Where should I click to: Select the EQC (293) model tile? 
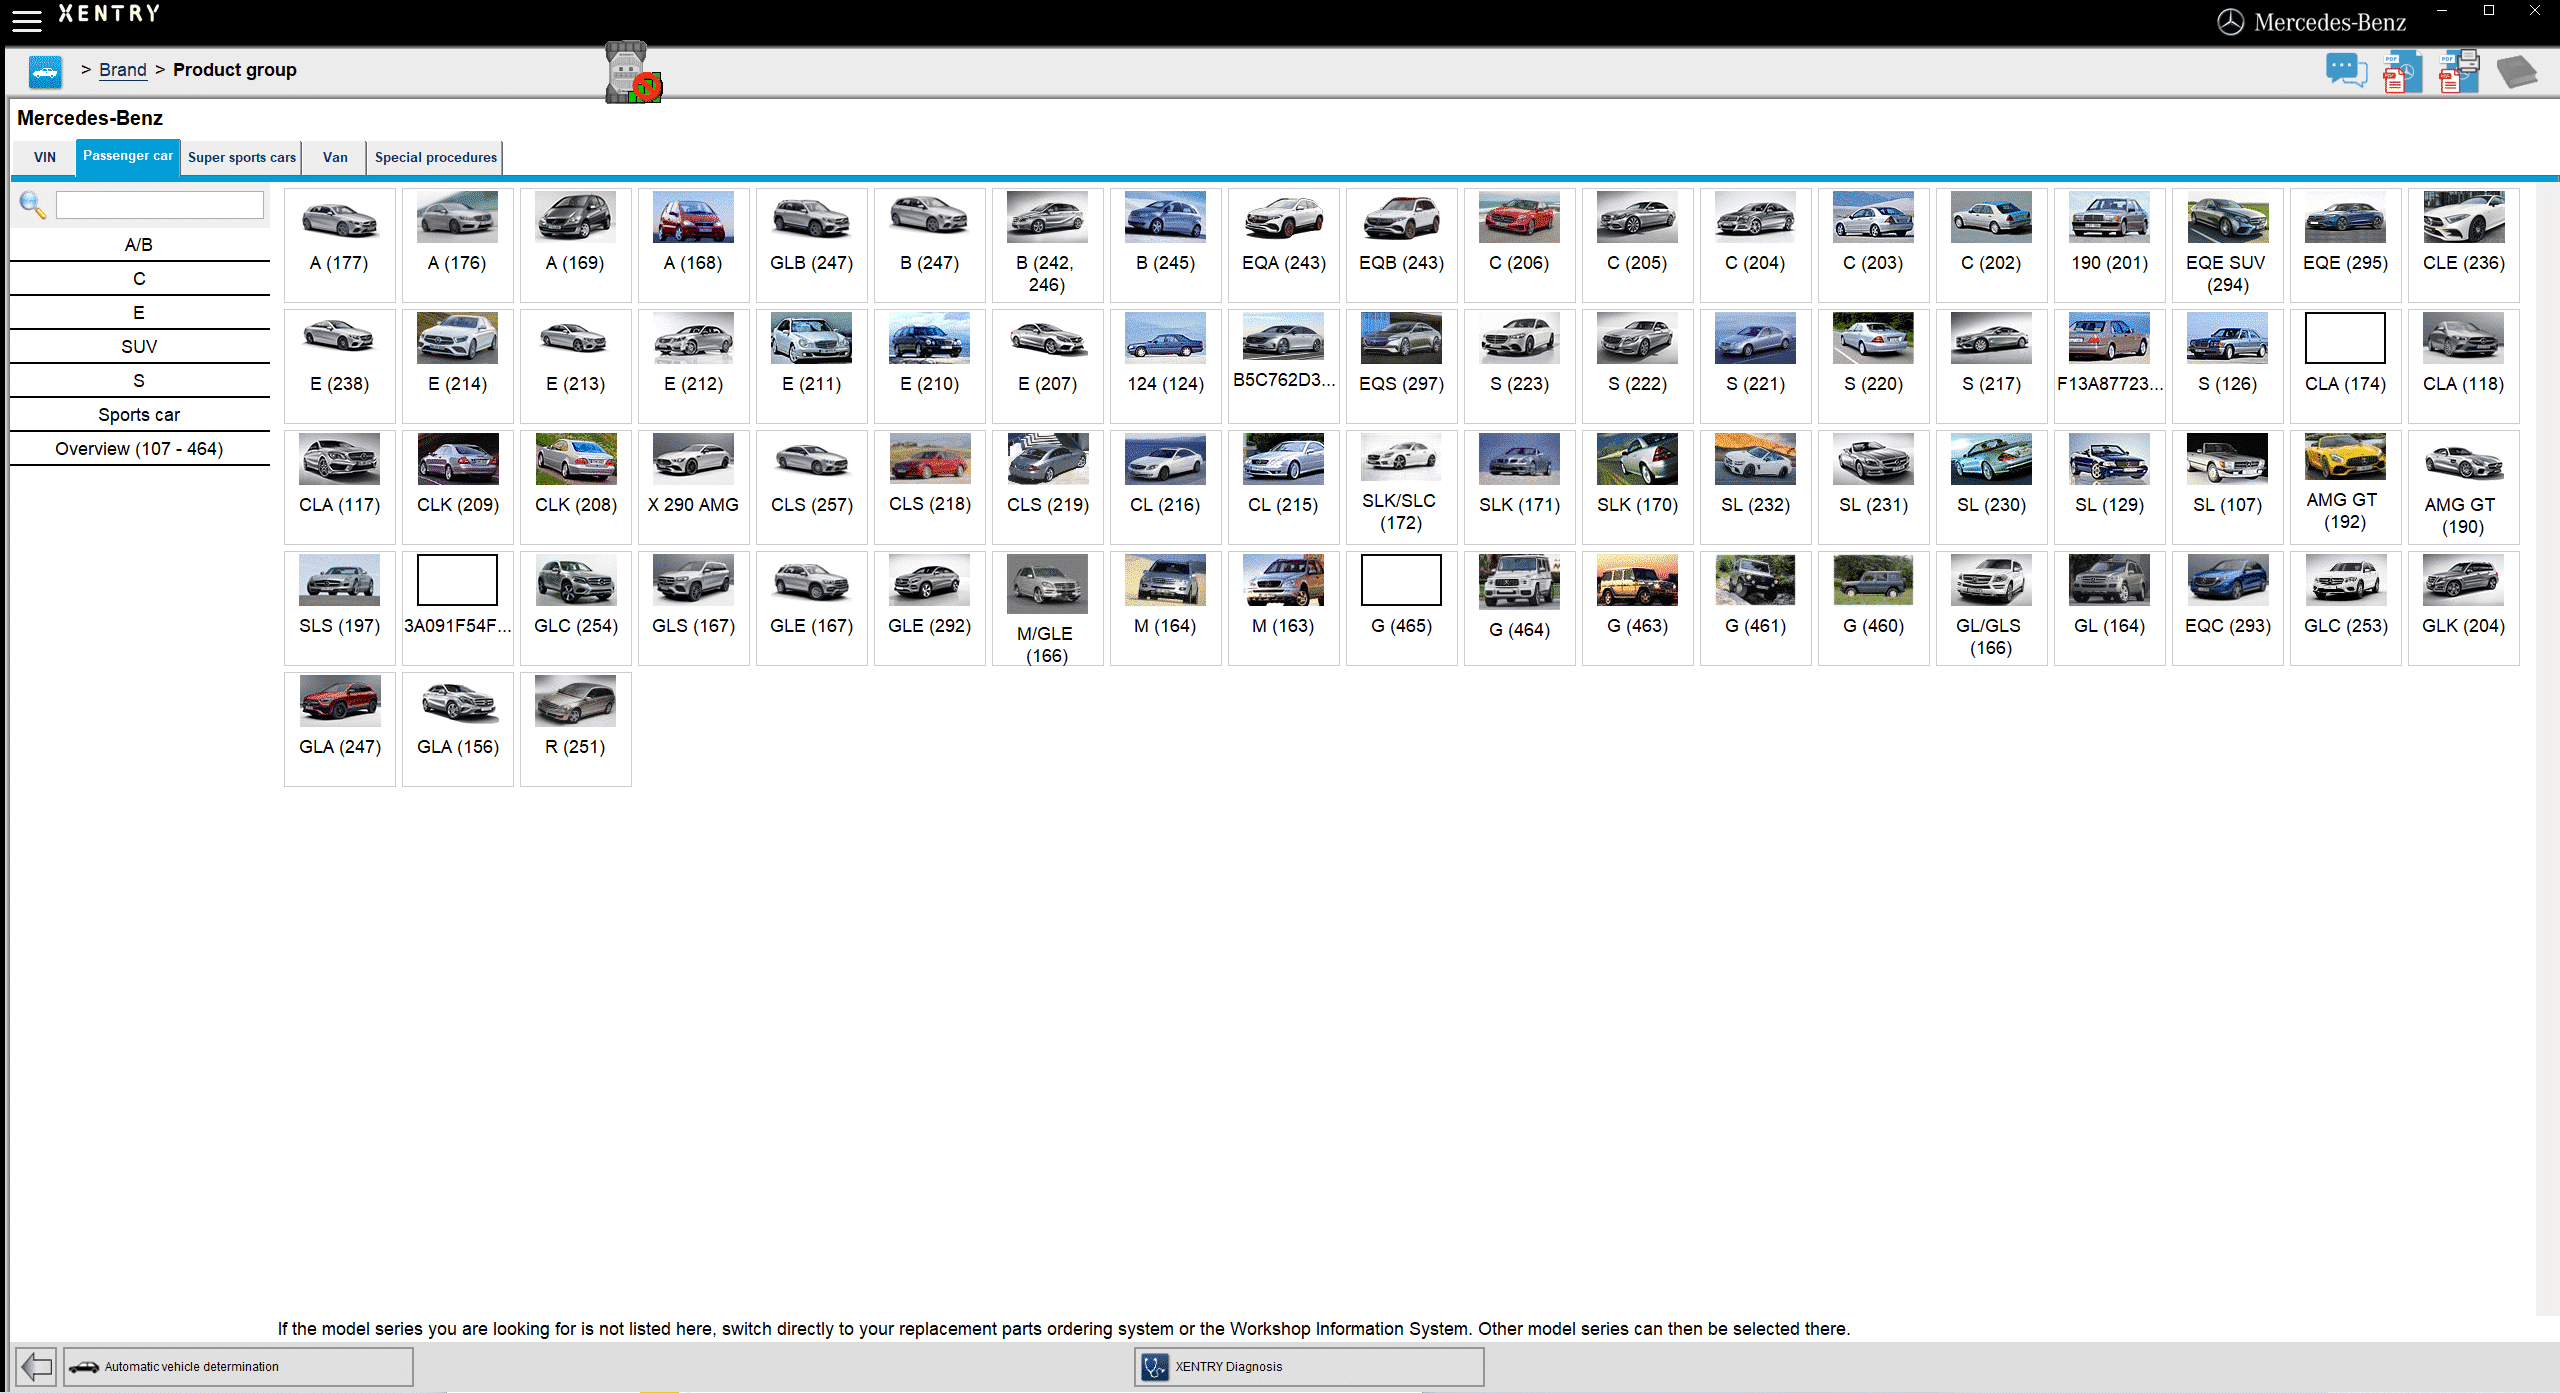(x=2228, y=608)
